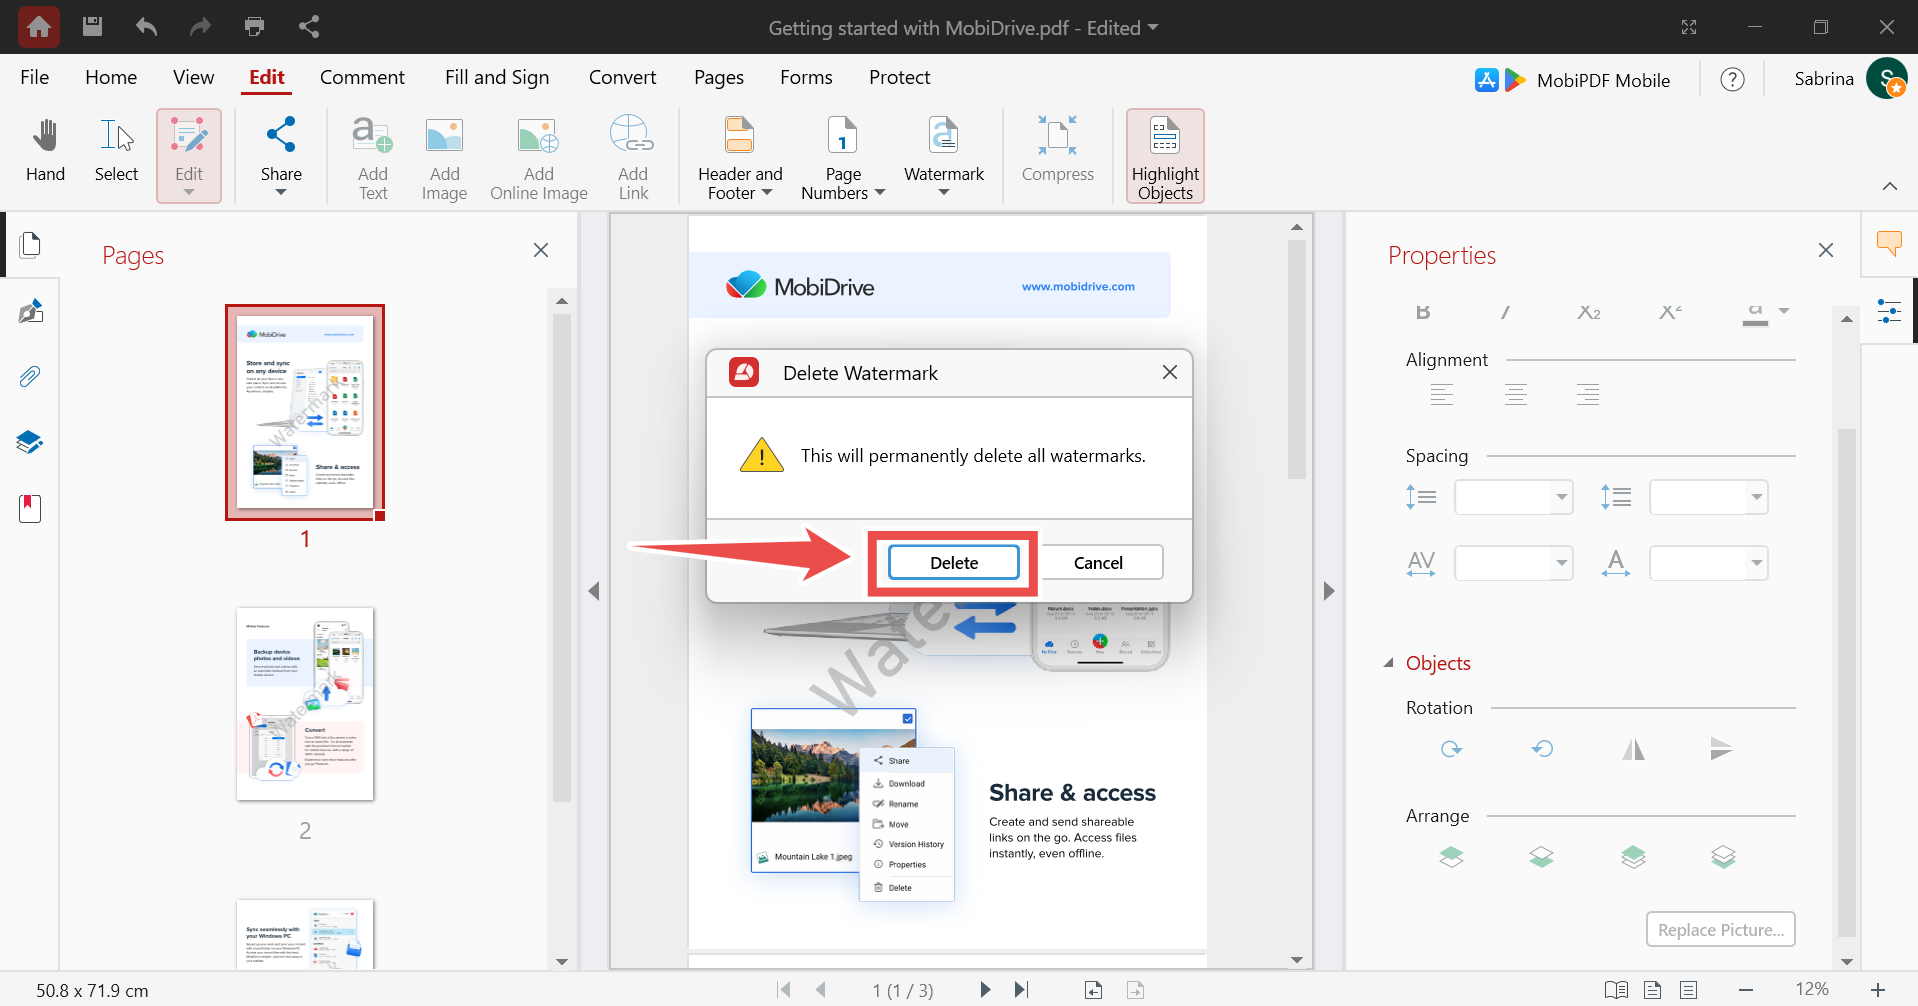Align text left in Properties

coord(1442,394)
